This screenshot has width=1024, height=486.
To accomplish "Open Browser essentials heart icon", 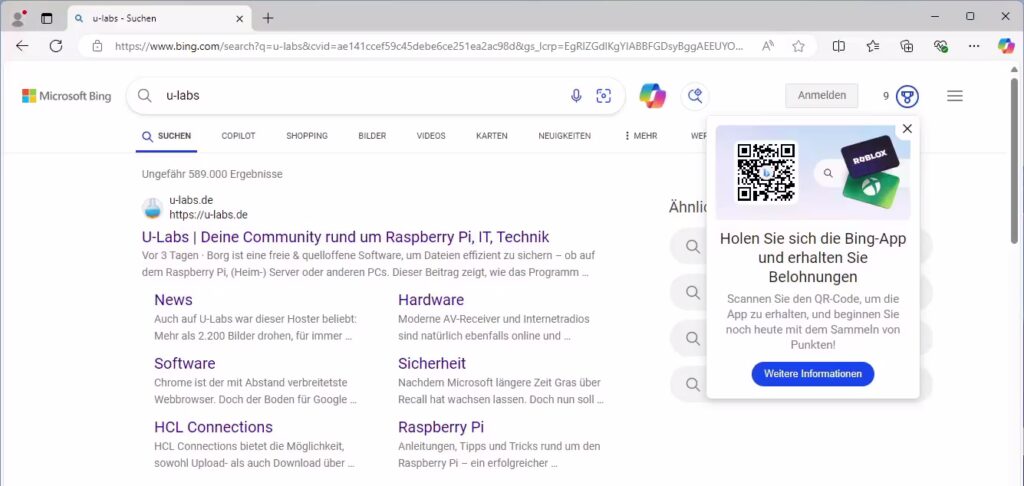I will pos(940,46).
